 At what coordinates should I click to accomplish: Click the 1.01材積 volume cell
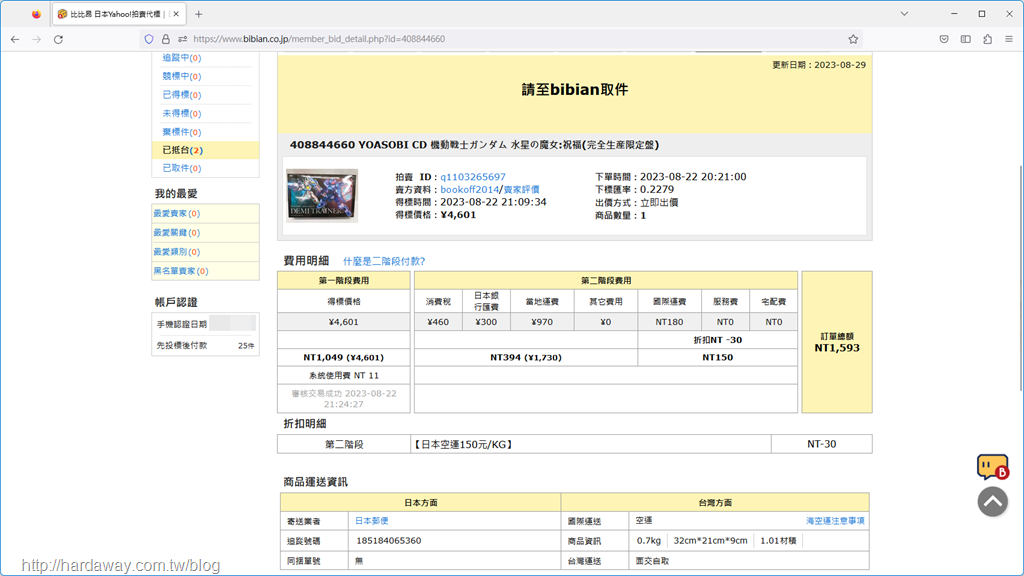coord(778,541)
